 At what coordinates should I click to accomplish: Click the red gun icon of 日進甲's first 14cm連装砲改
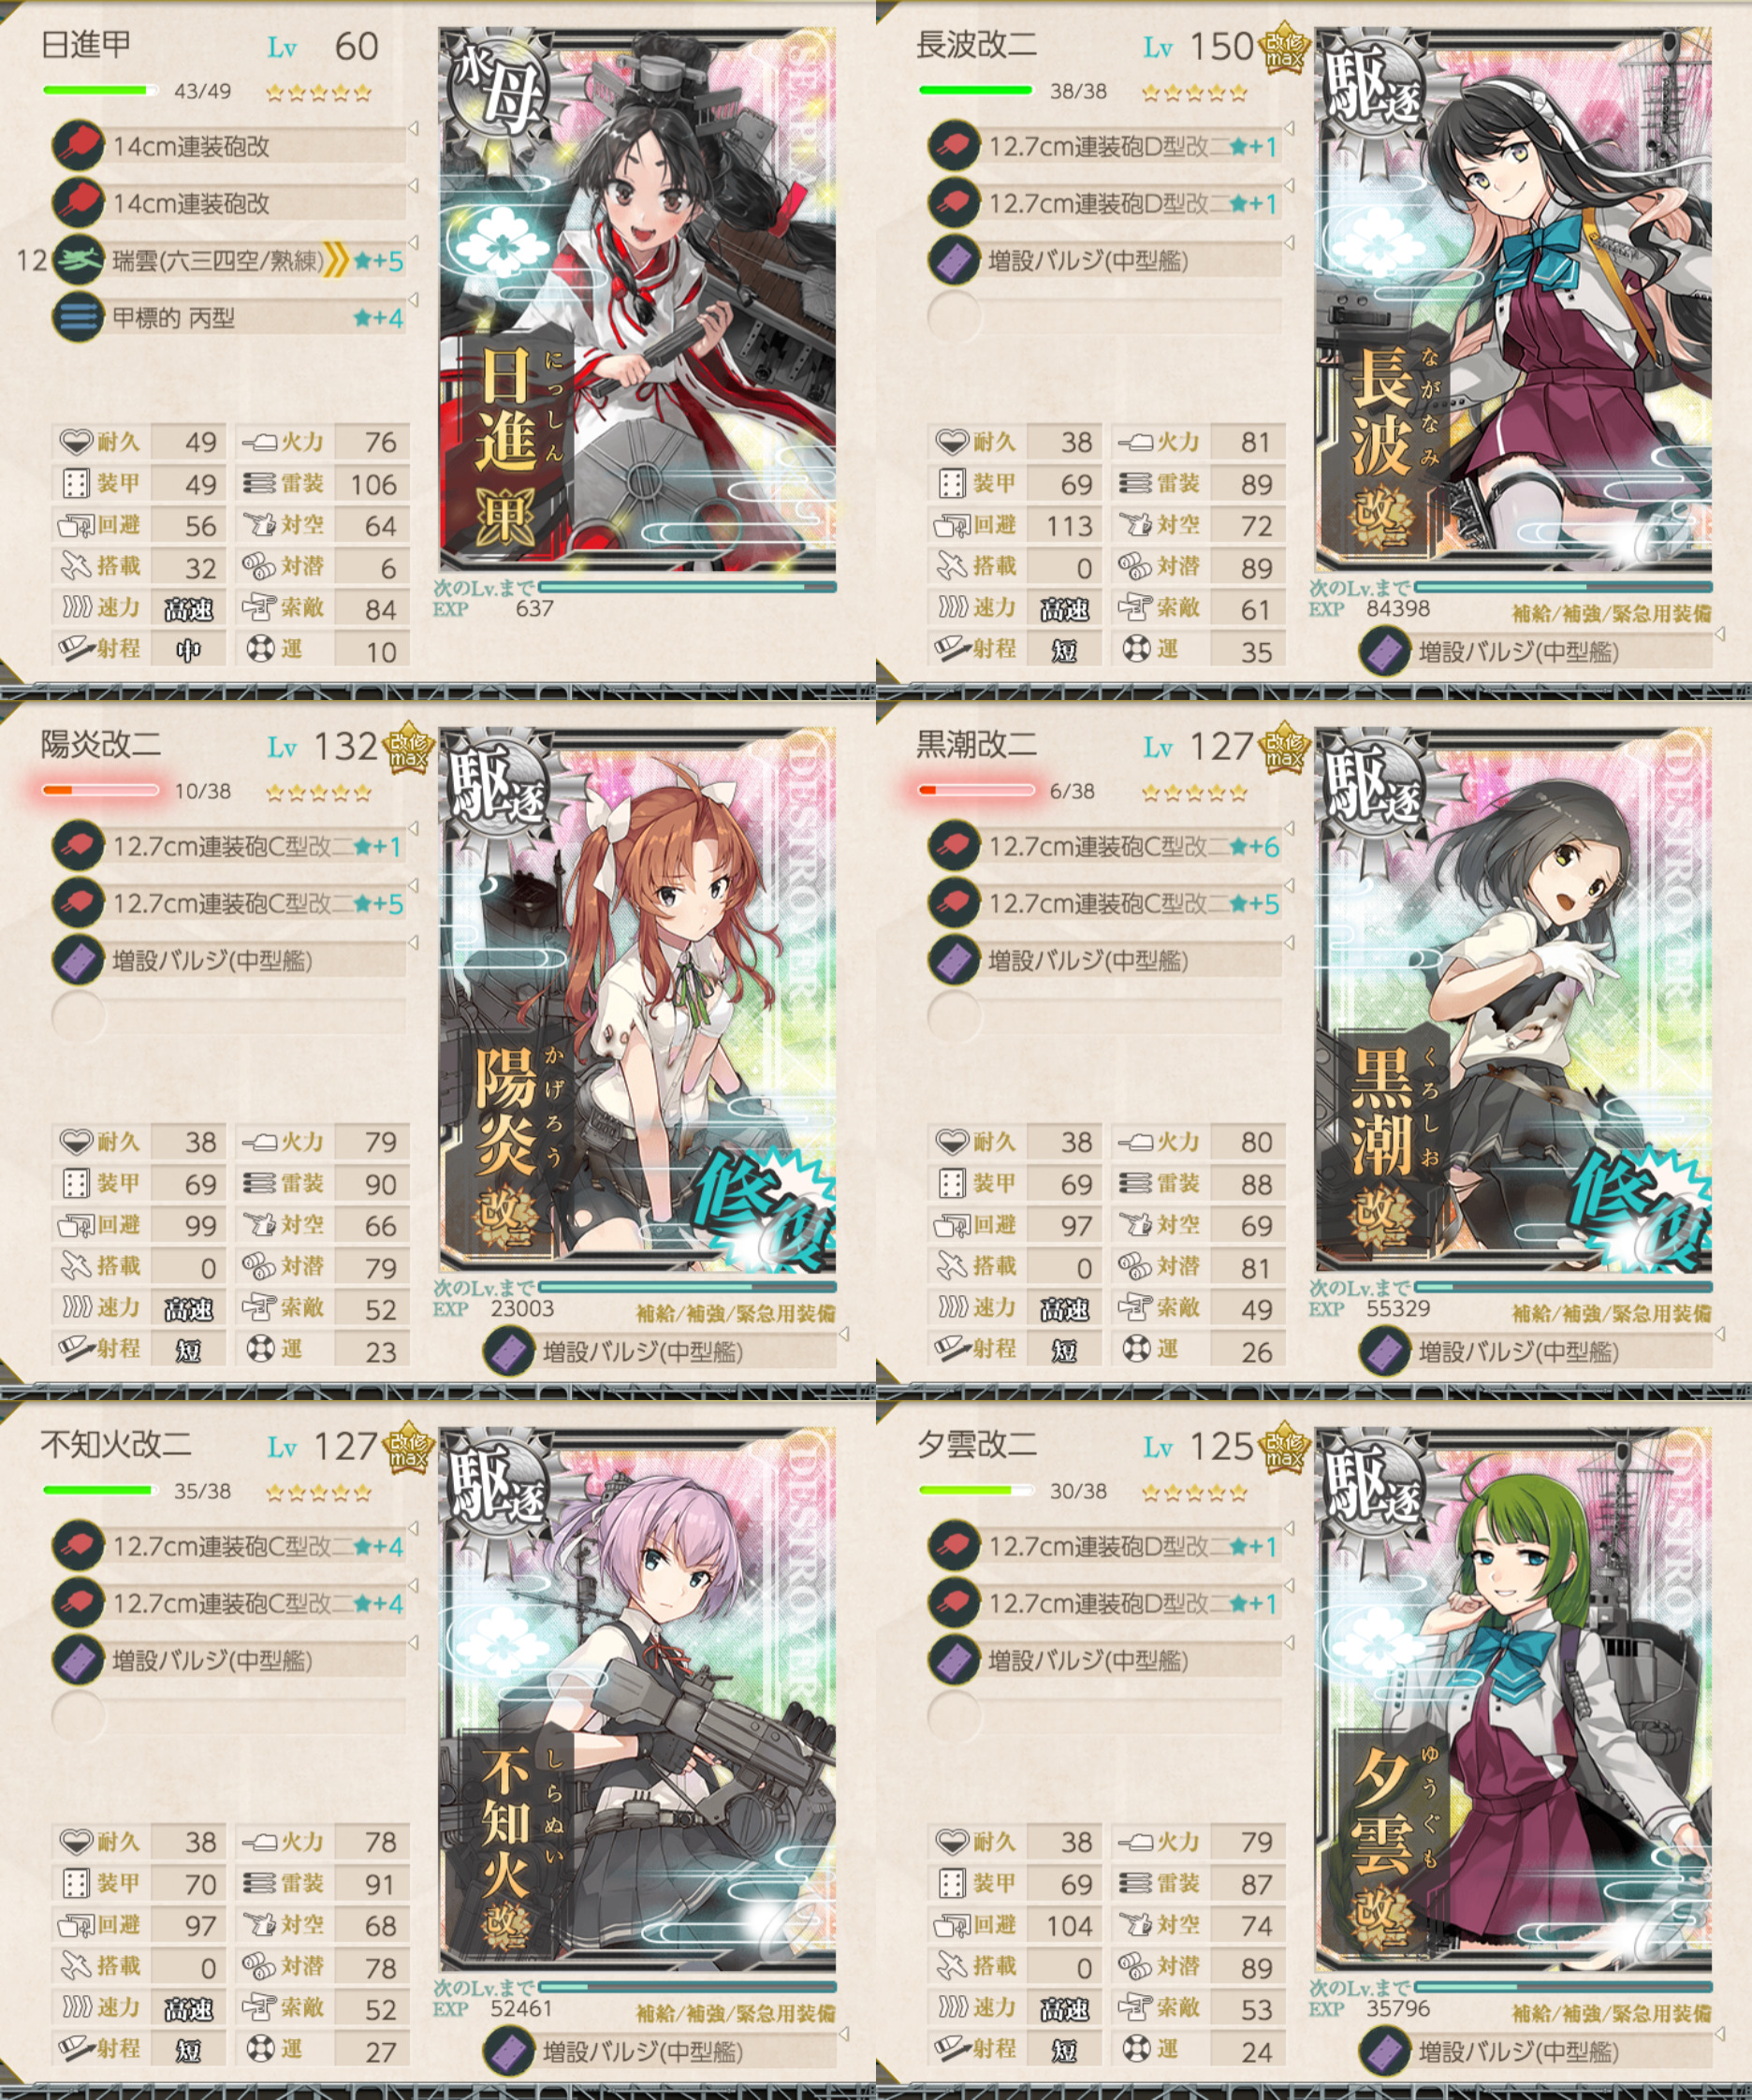[x=78, y=146]
